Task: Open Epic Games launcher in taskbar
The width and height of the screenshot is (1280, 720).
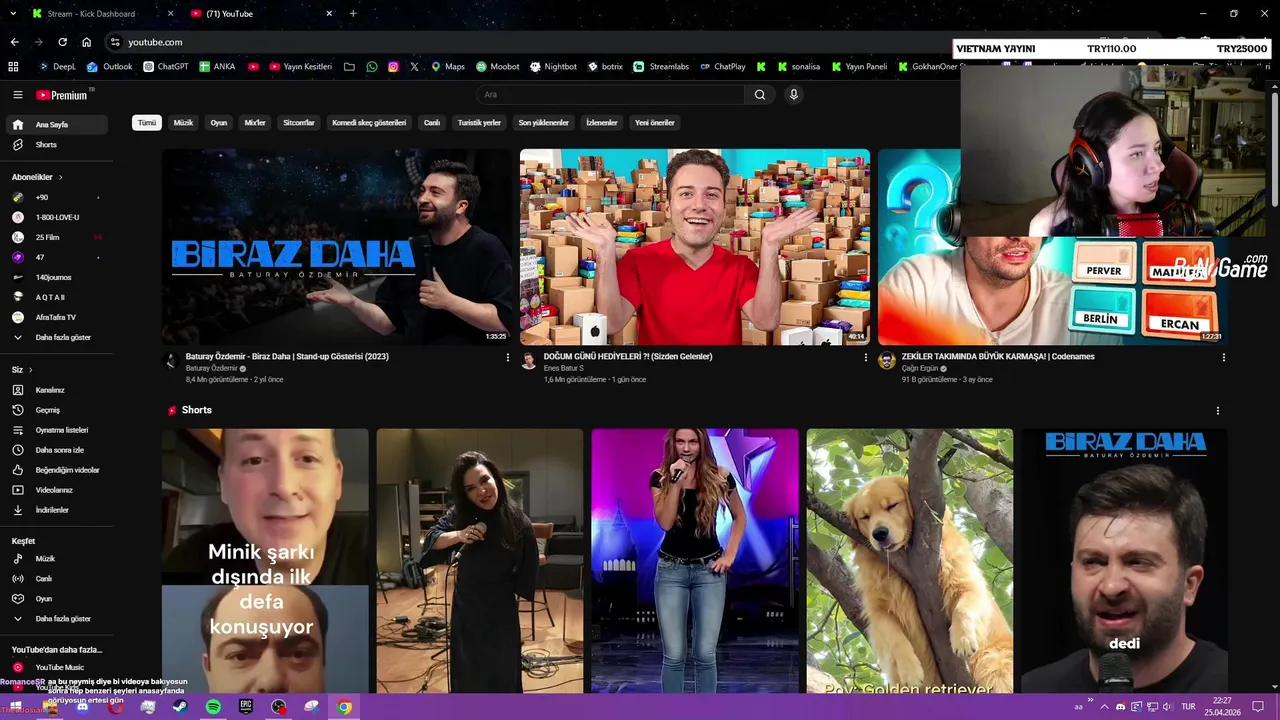Action: [x=246, y=707]
